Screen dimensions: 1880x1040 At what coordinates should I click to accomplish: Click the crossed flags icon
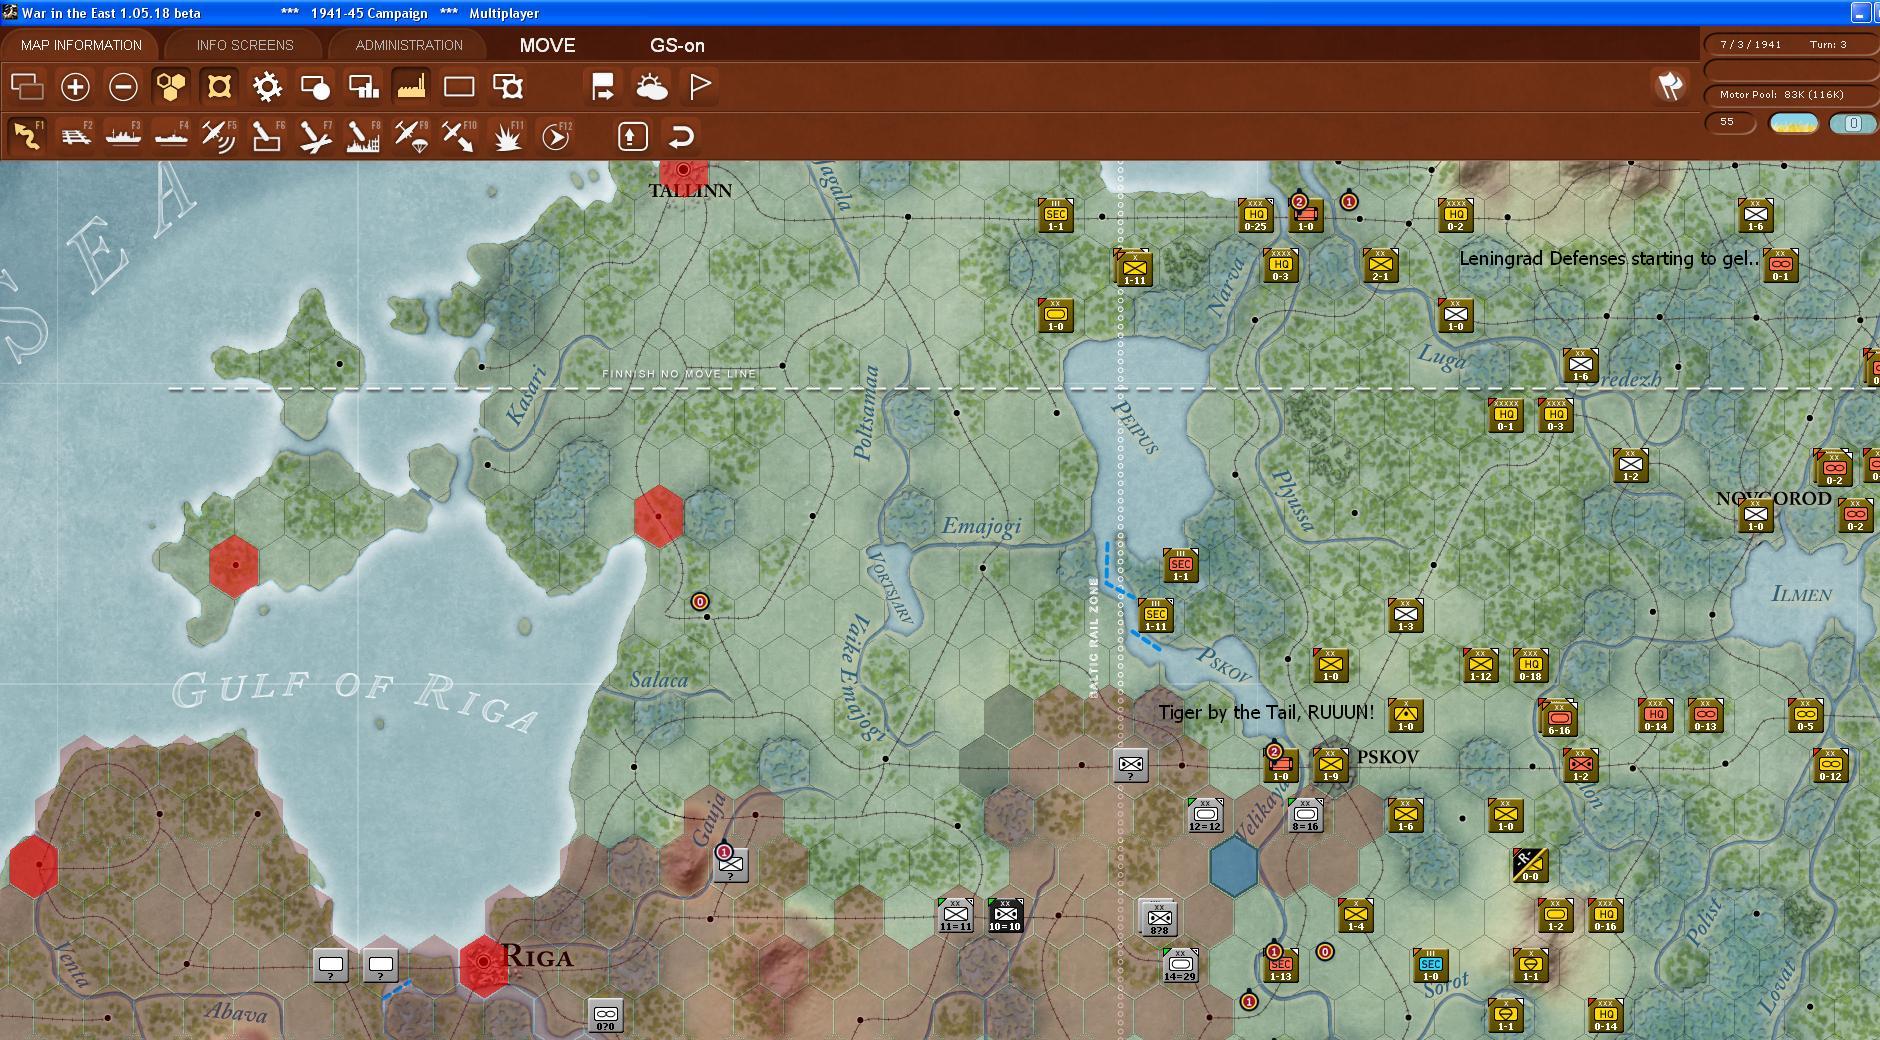pos(1671,86)
